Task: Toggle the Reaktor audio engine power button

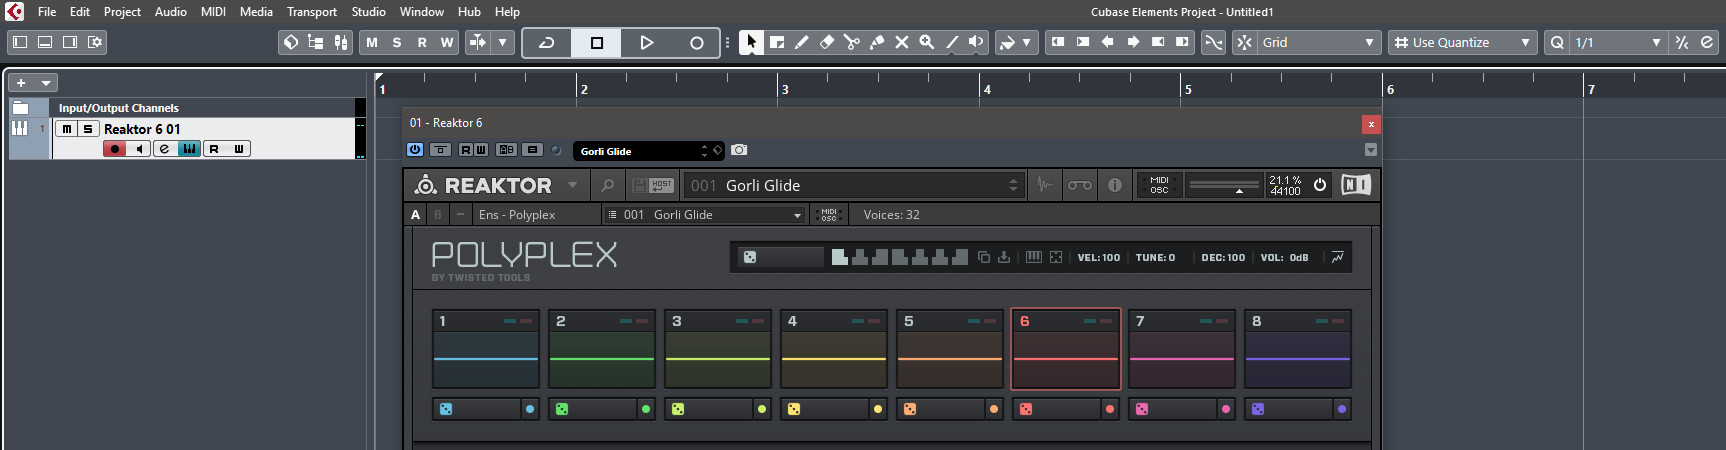Action: [x=1320, y=185]
